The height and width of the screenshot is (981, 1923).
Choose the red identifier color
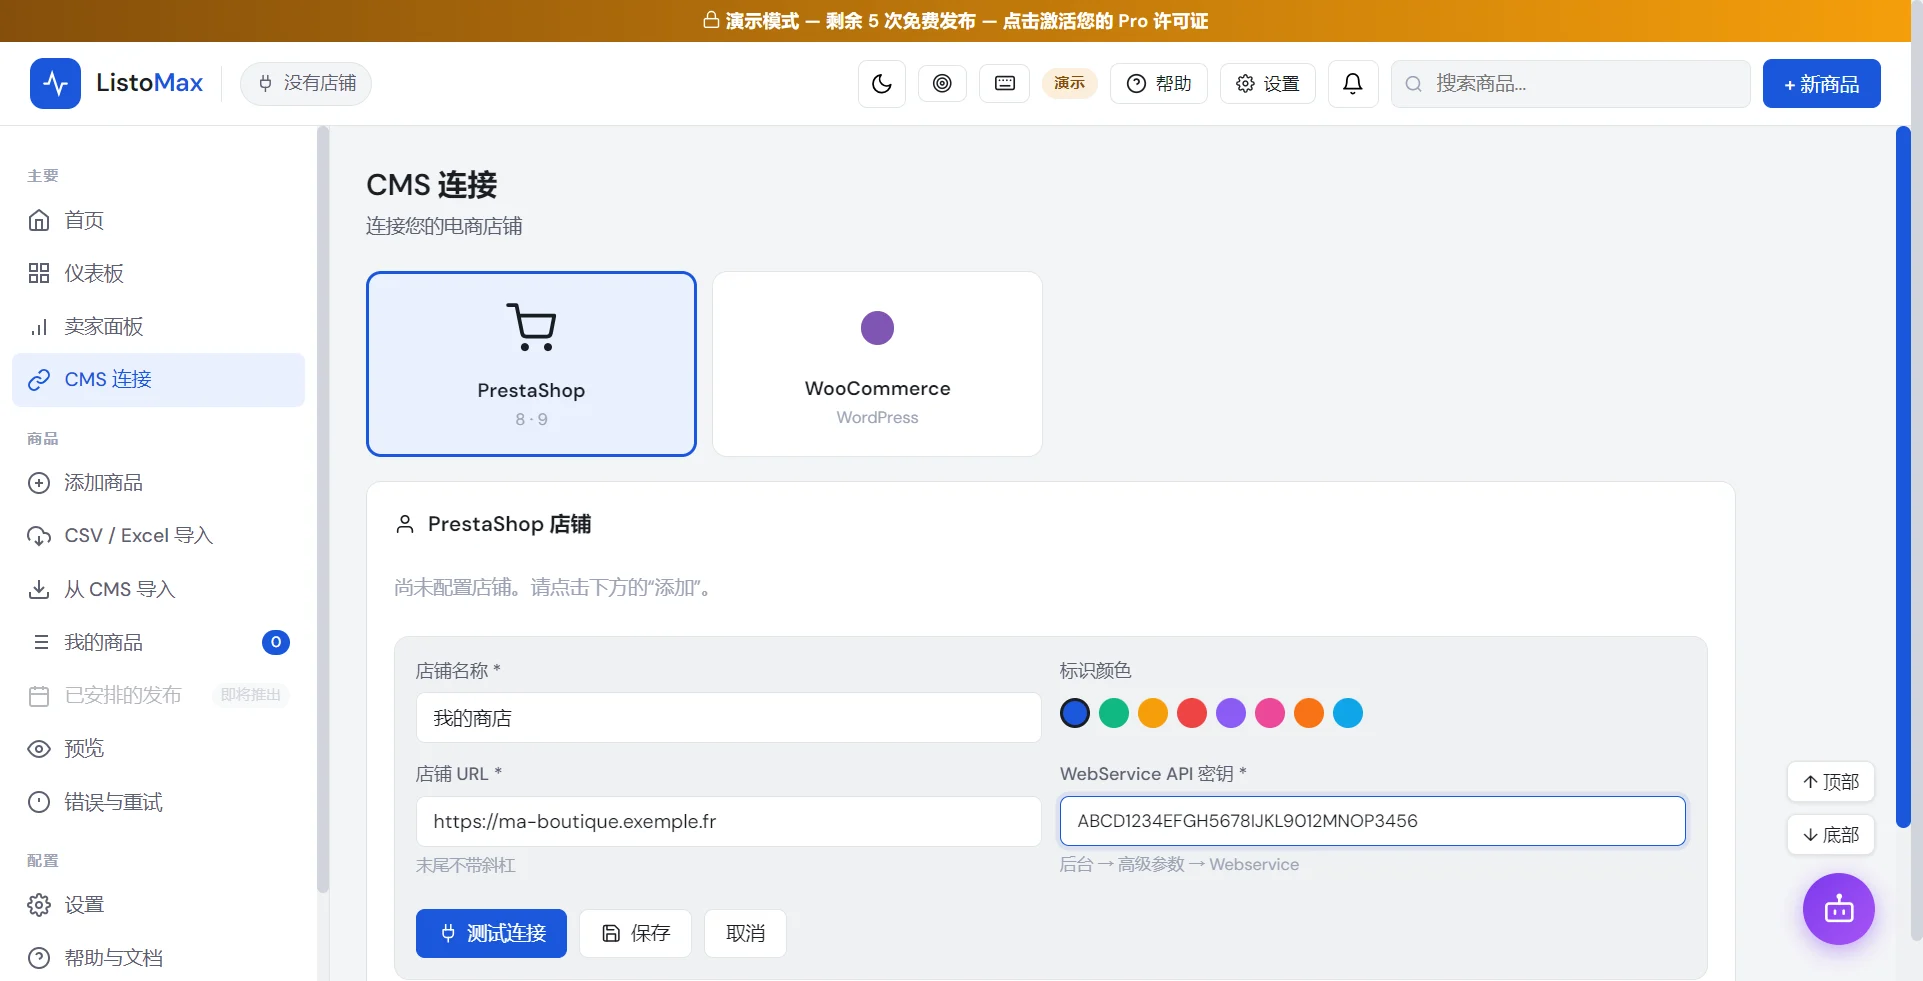pyautogui.click(x=1192, y=713)
